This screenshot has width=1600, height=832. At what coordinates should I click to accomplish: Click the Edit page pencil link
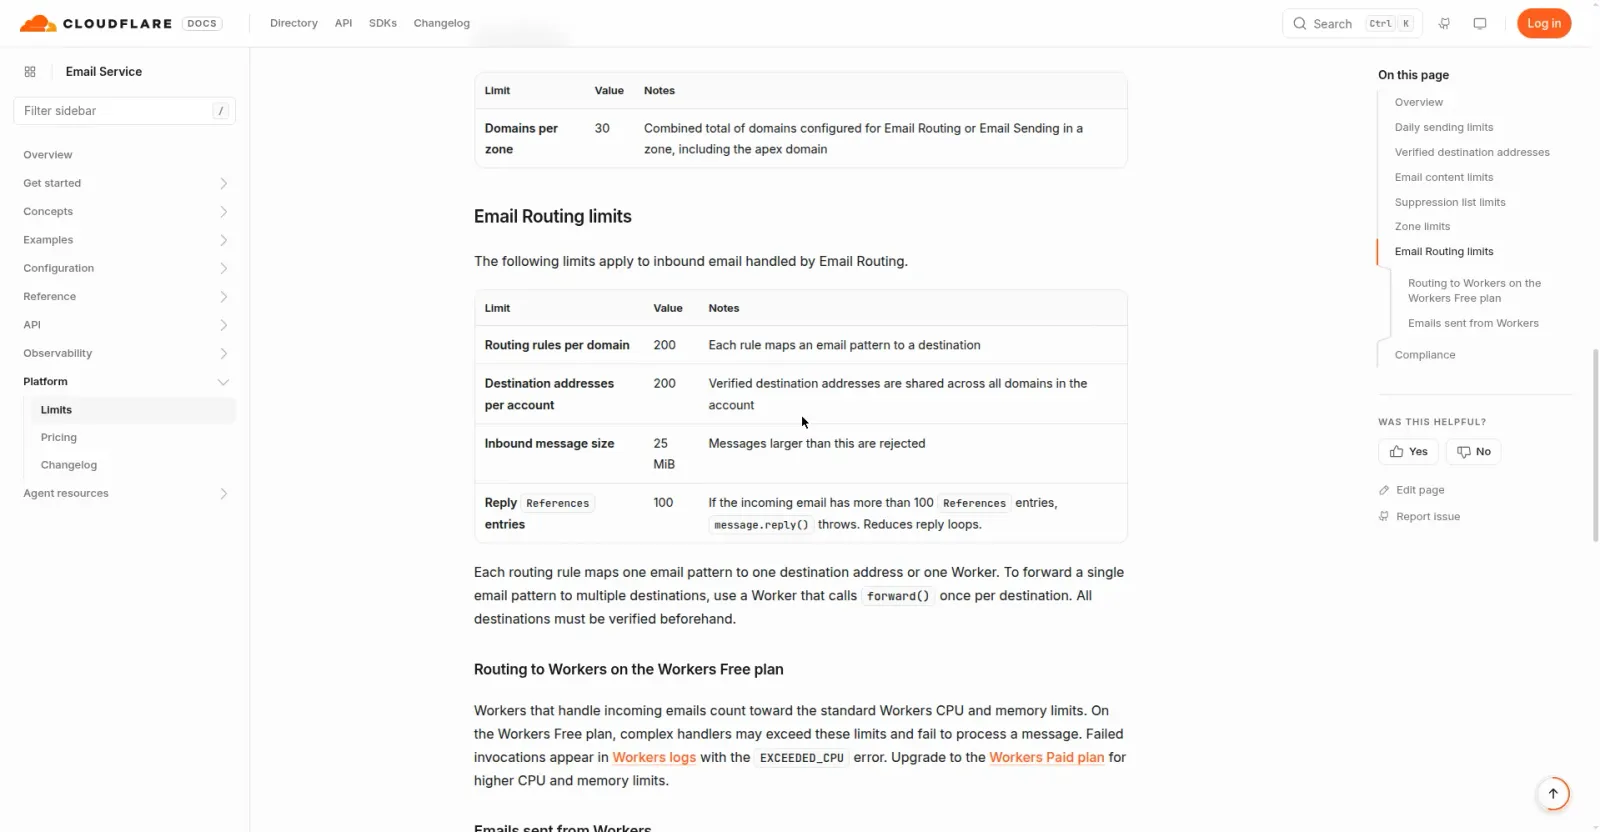point(1411,490)
